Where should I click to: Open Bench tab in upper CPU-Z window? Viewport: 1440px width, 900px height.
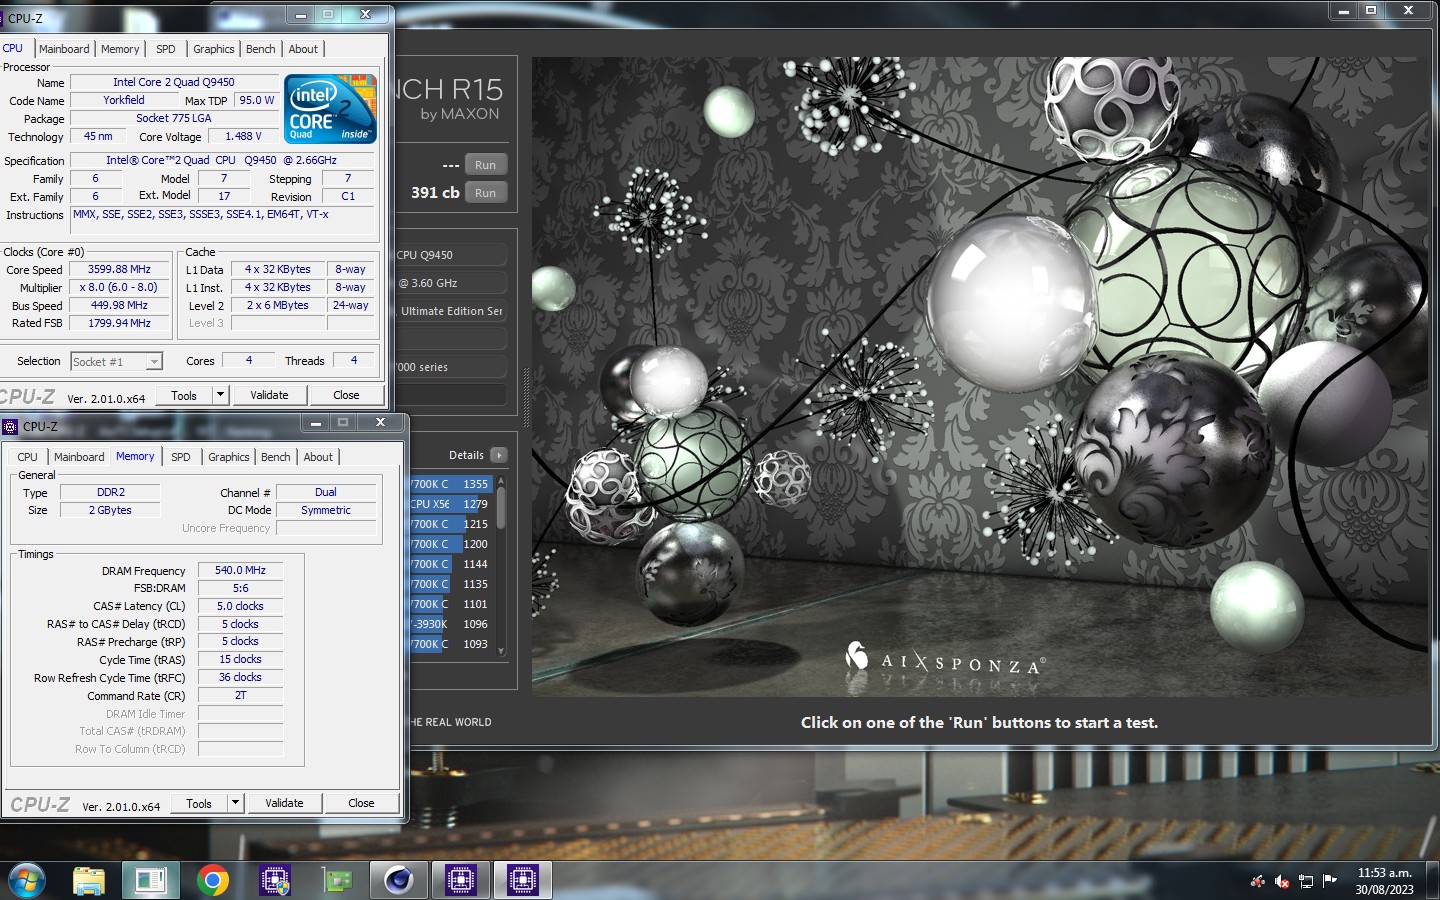[x=261, y=49]
